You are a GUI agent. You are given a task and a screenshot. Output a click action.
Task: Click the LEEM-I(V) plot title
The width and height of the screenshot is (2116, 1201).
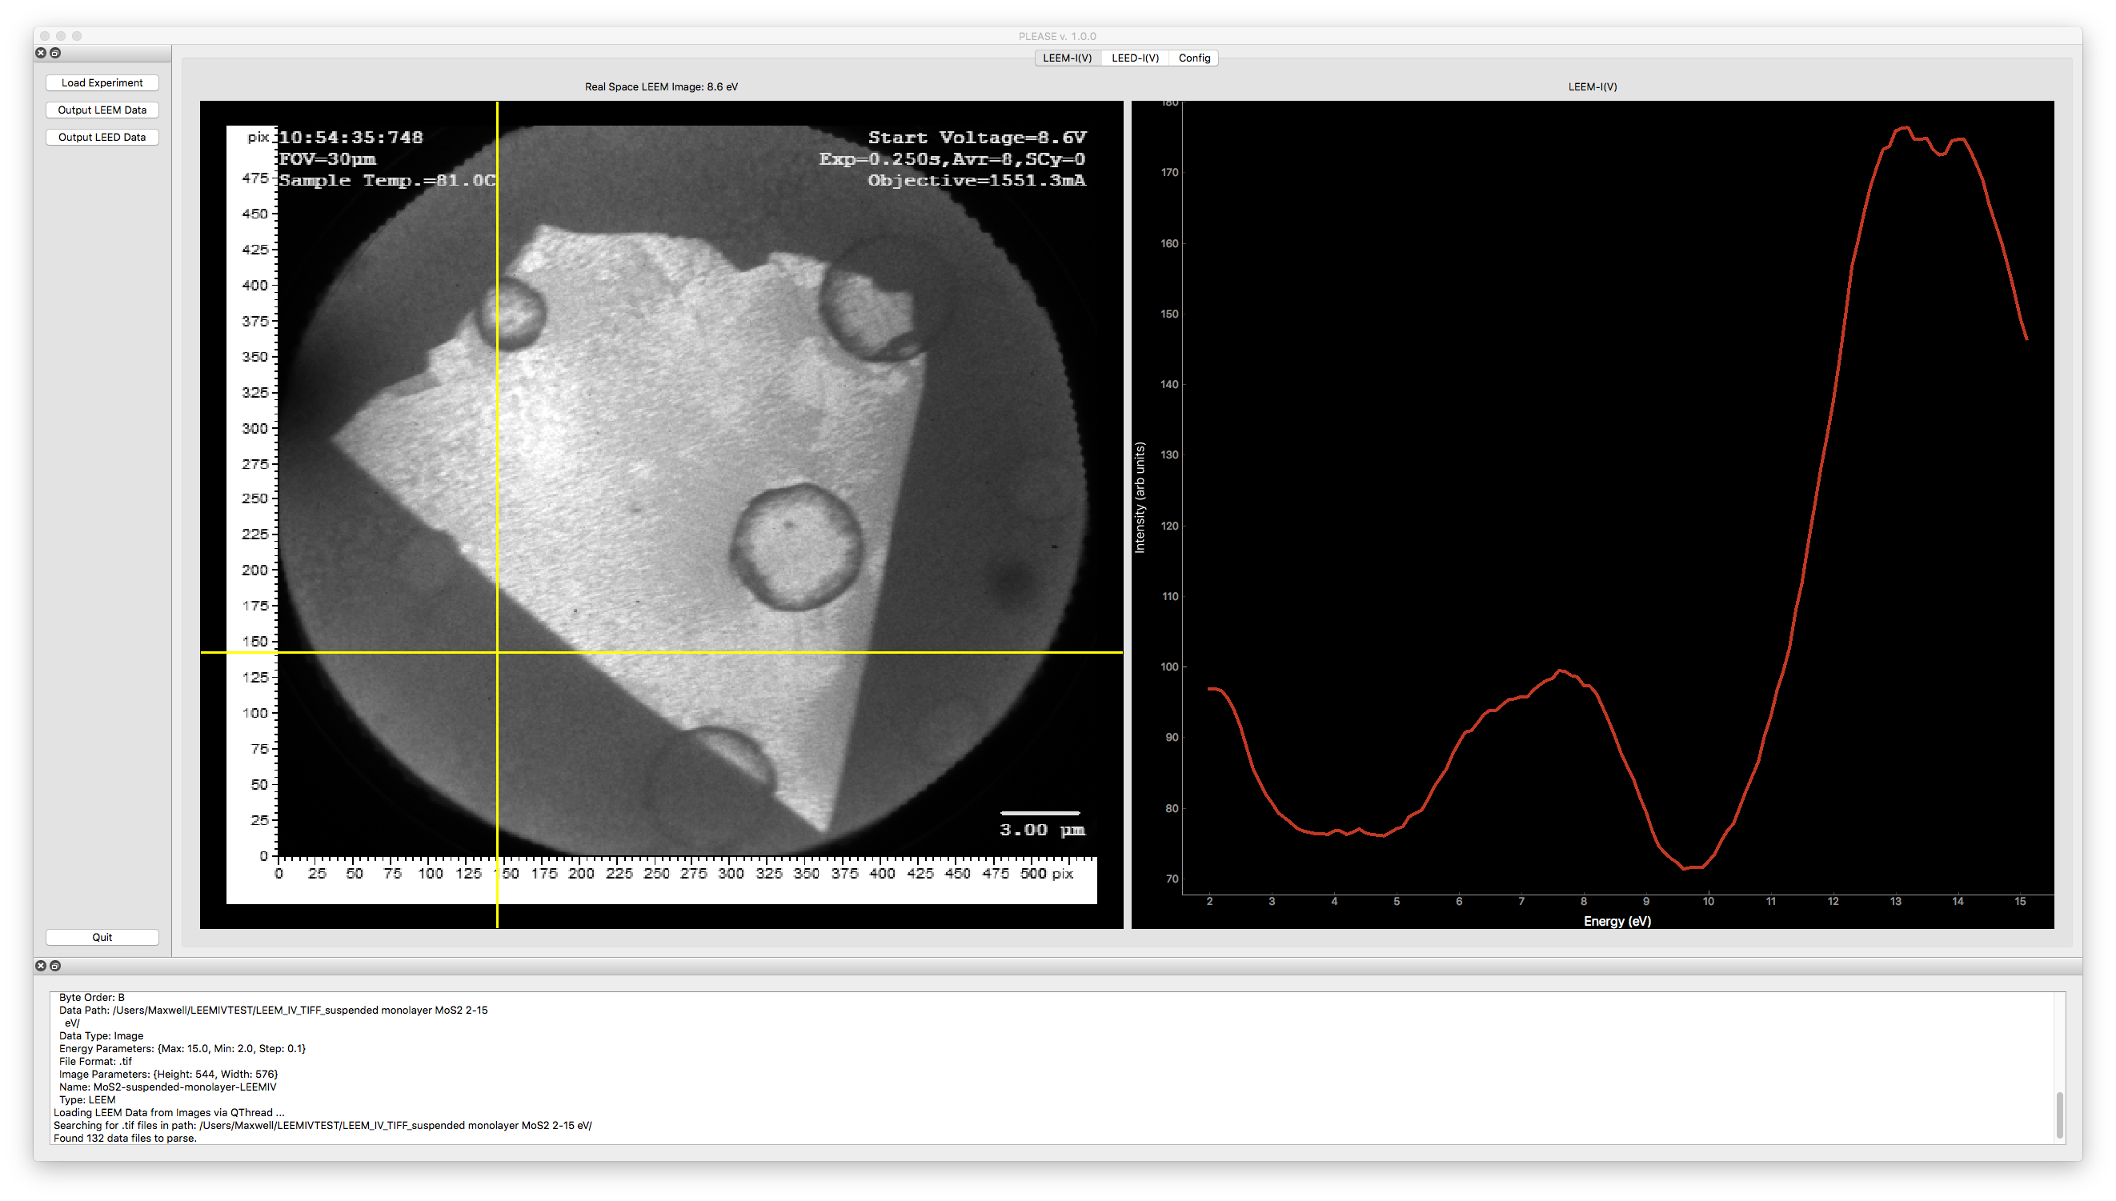tap(1592, 87)
